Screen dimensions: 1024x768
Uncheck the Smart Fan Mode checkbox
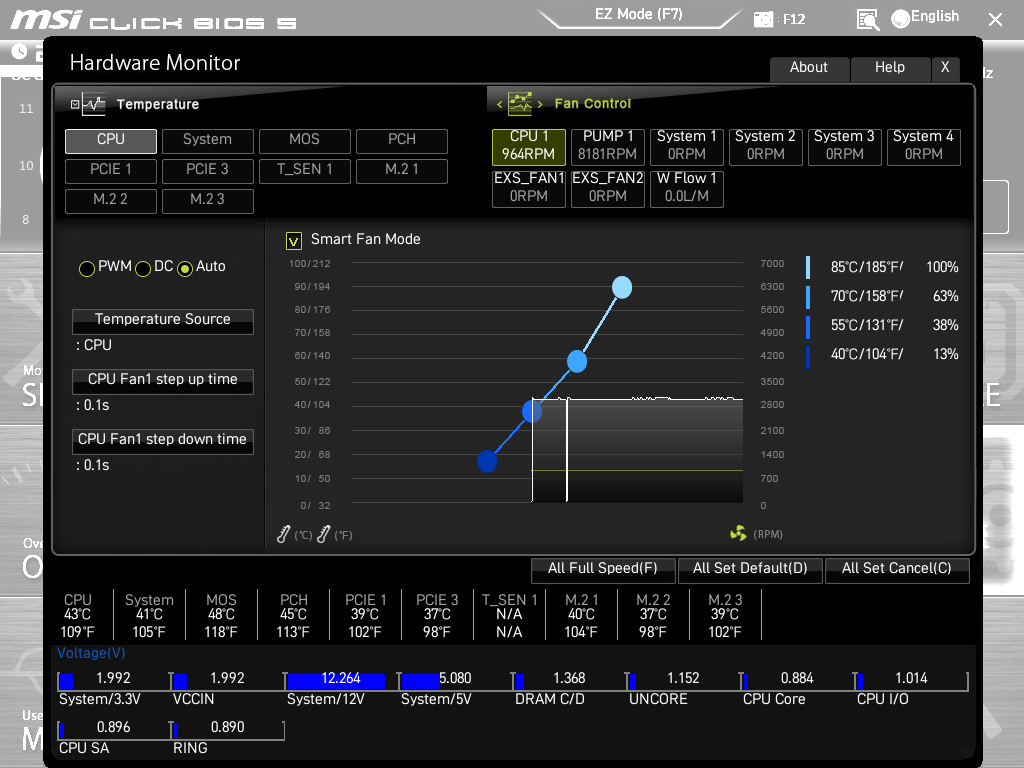(x=294, y=241)
